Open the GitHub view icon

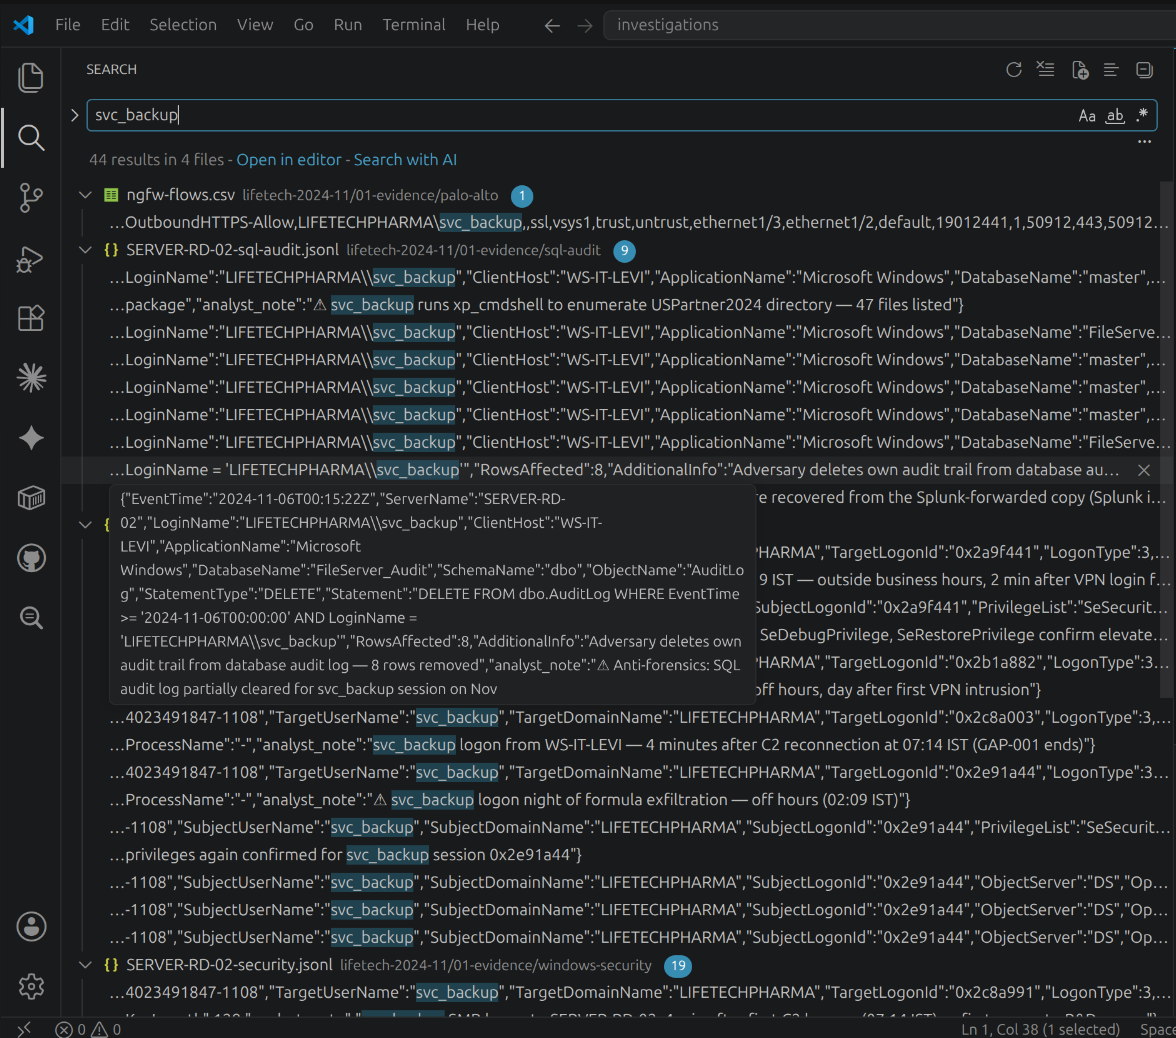(31, 558)
